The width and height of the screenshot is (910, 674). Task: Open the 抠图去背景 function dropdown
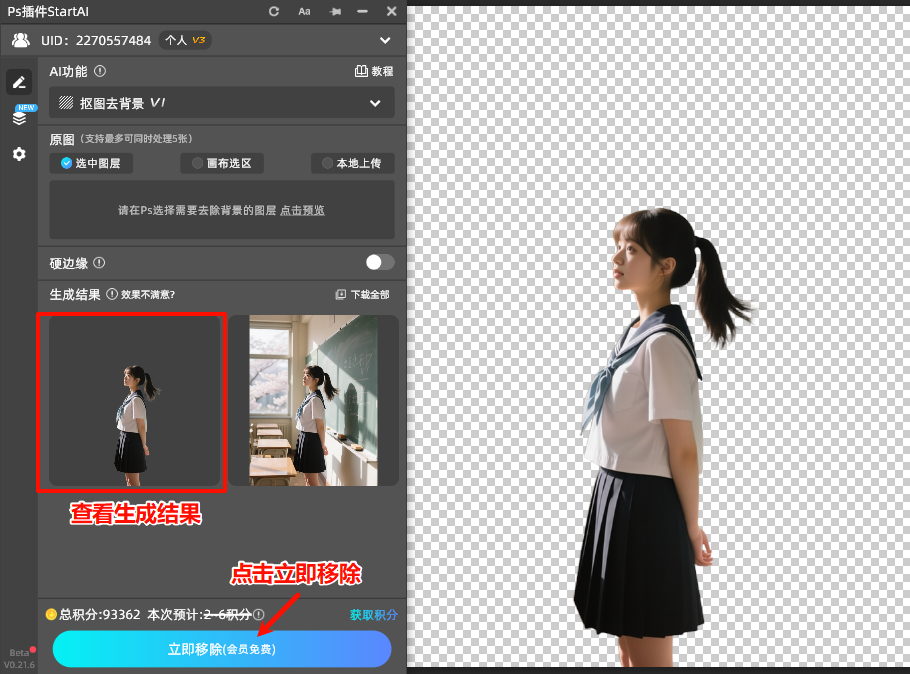point(222,102)
